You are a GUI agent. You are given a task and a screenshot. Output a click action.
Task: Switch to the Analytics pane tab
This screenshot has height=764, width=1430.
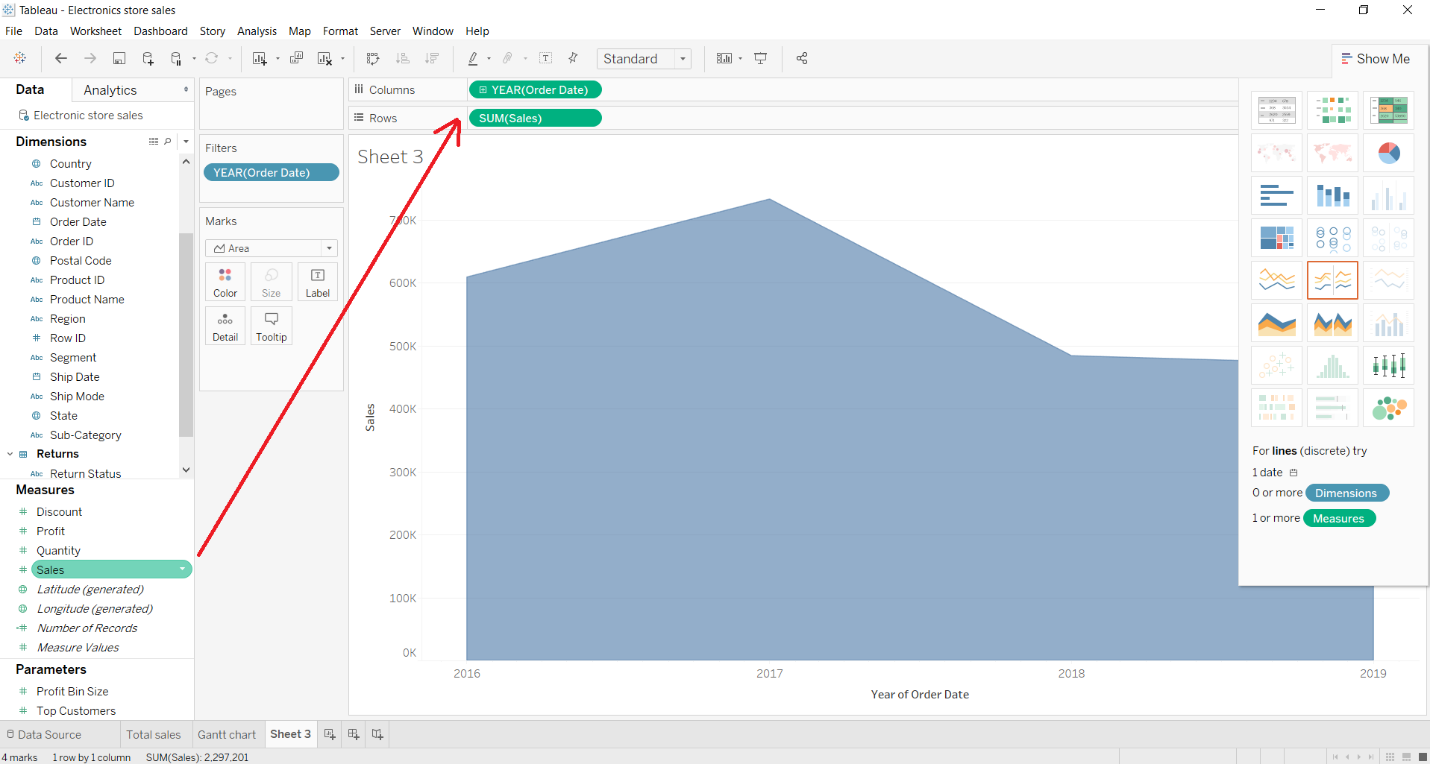[110, 90]
